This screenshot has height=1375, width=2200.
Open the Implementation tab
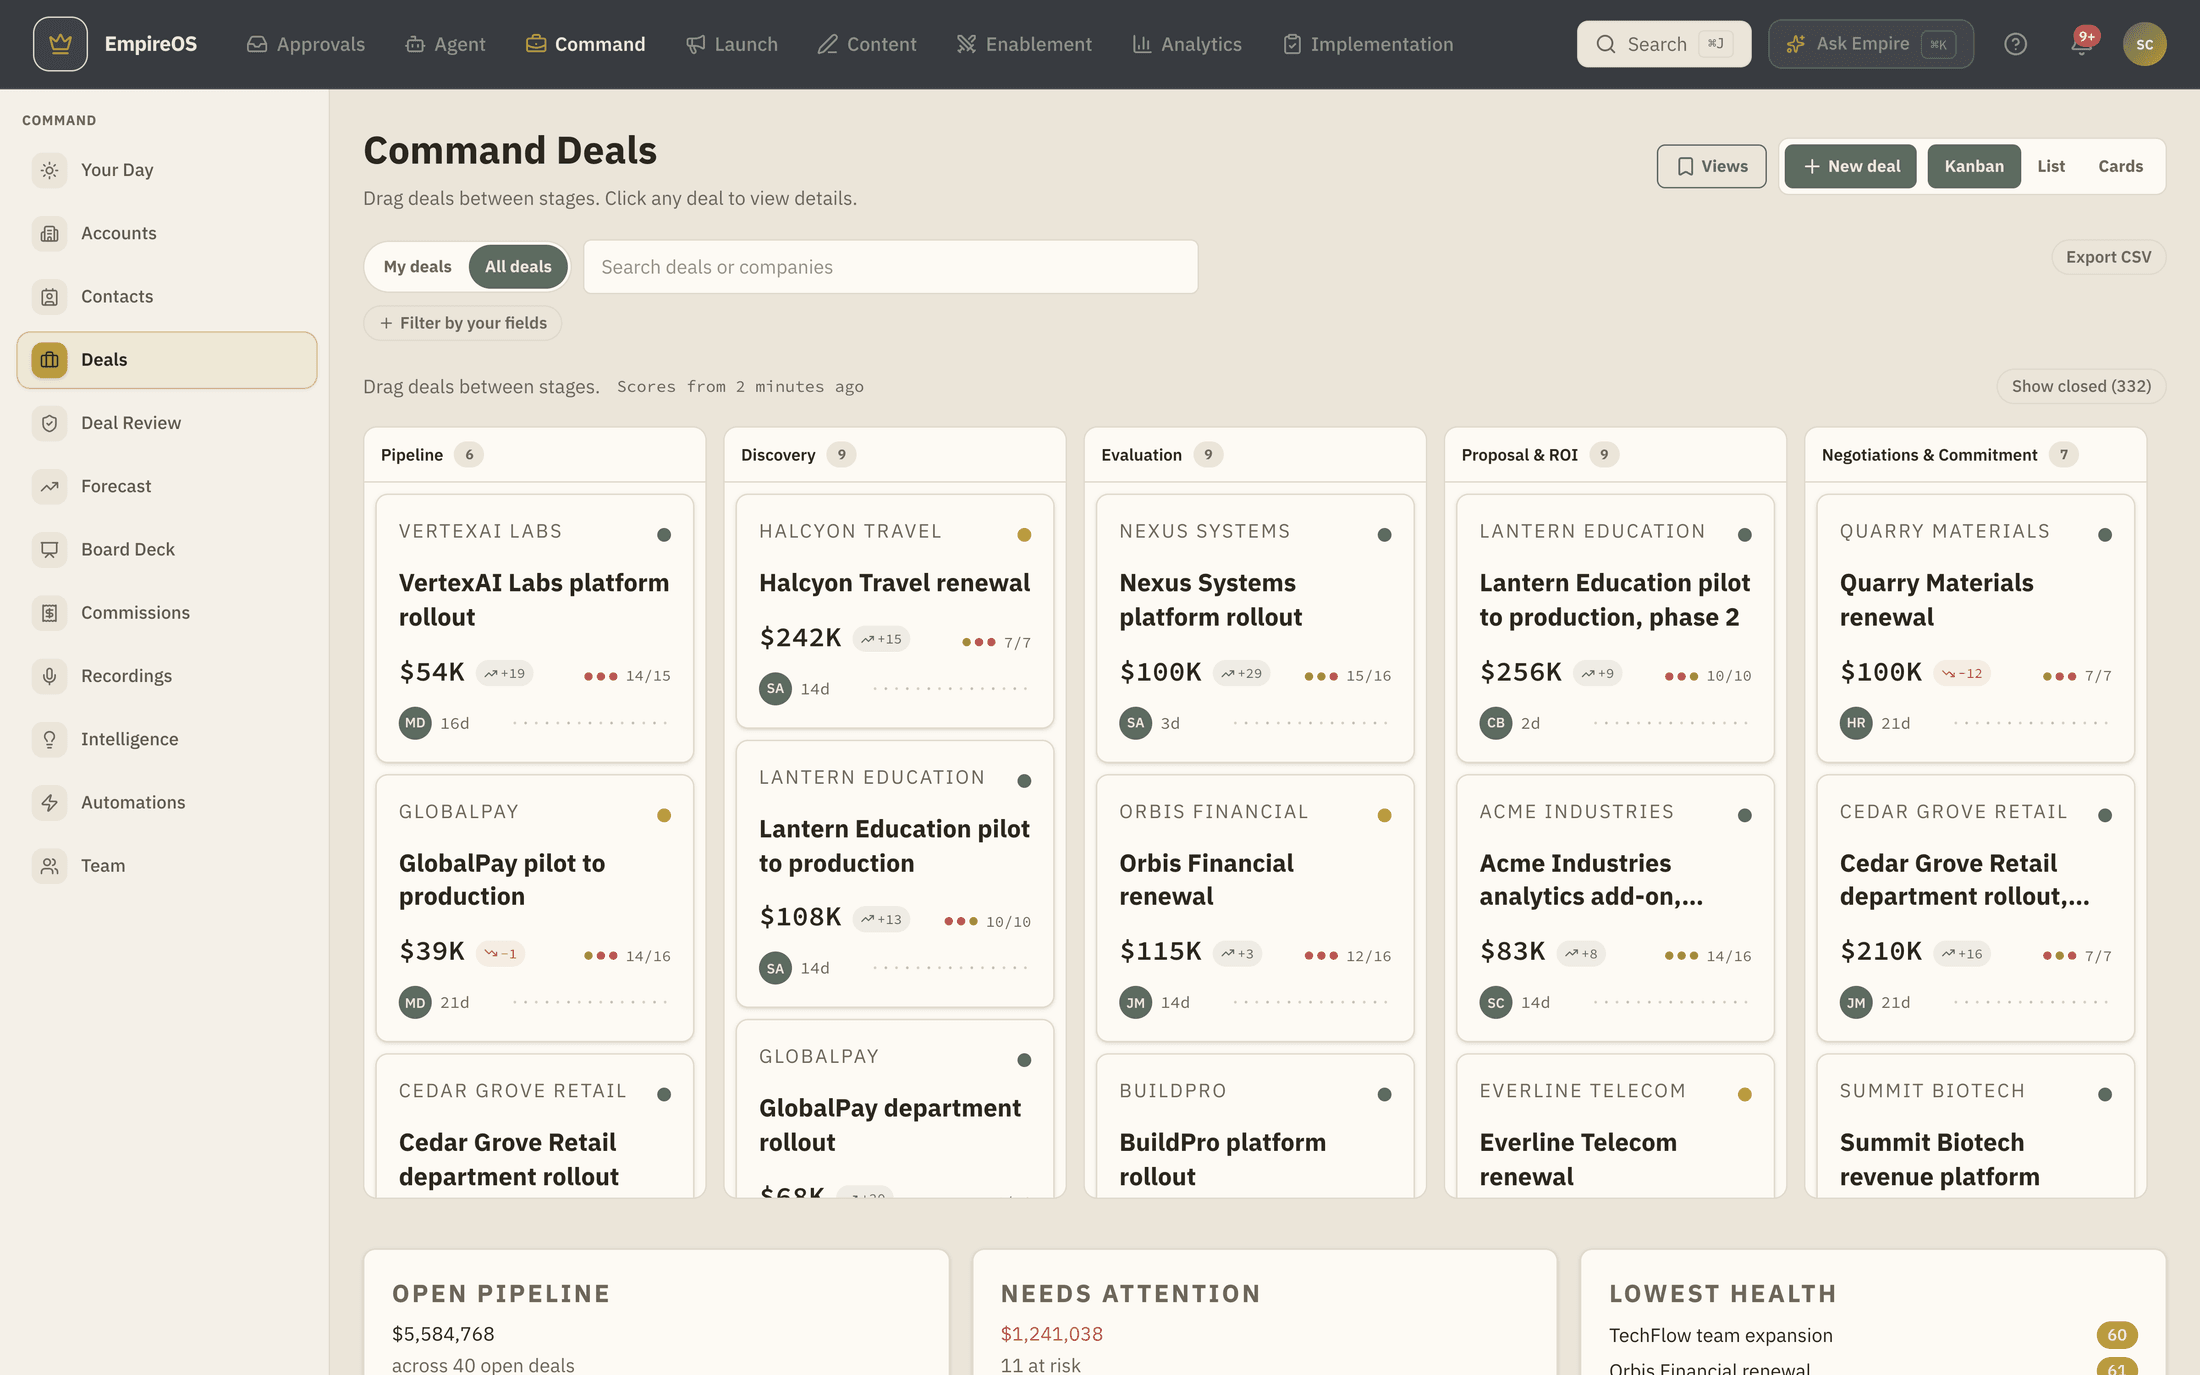(x=1368, y=44)
